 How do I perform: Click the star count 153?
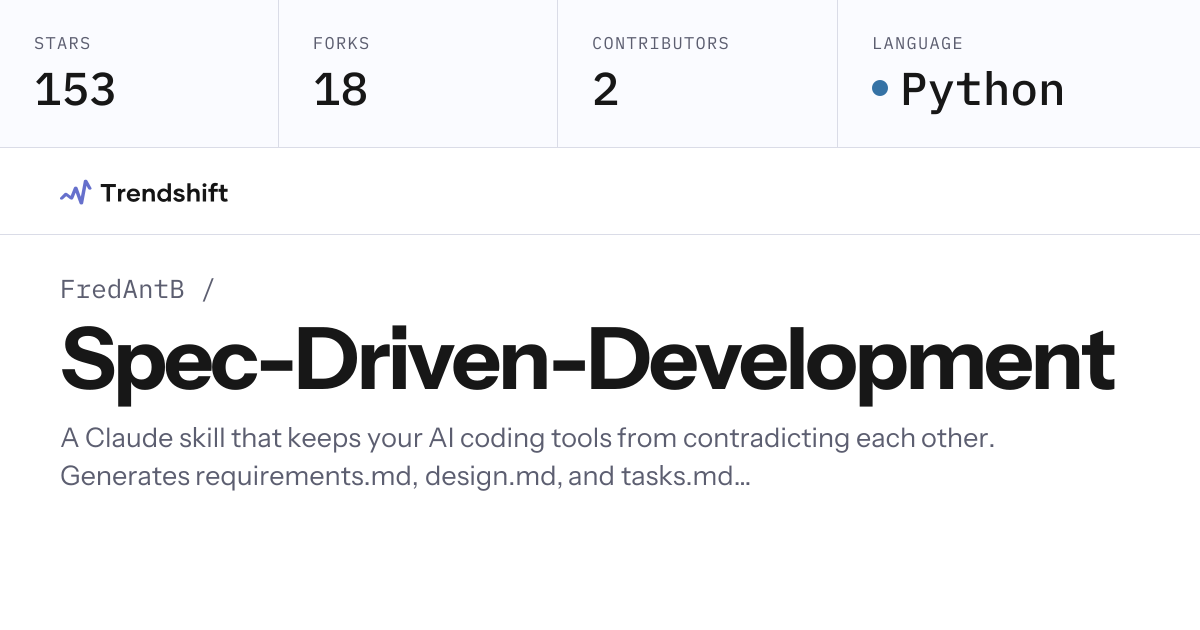click(75, 90)
